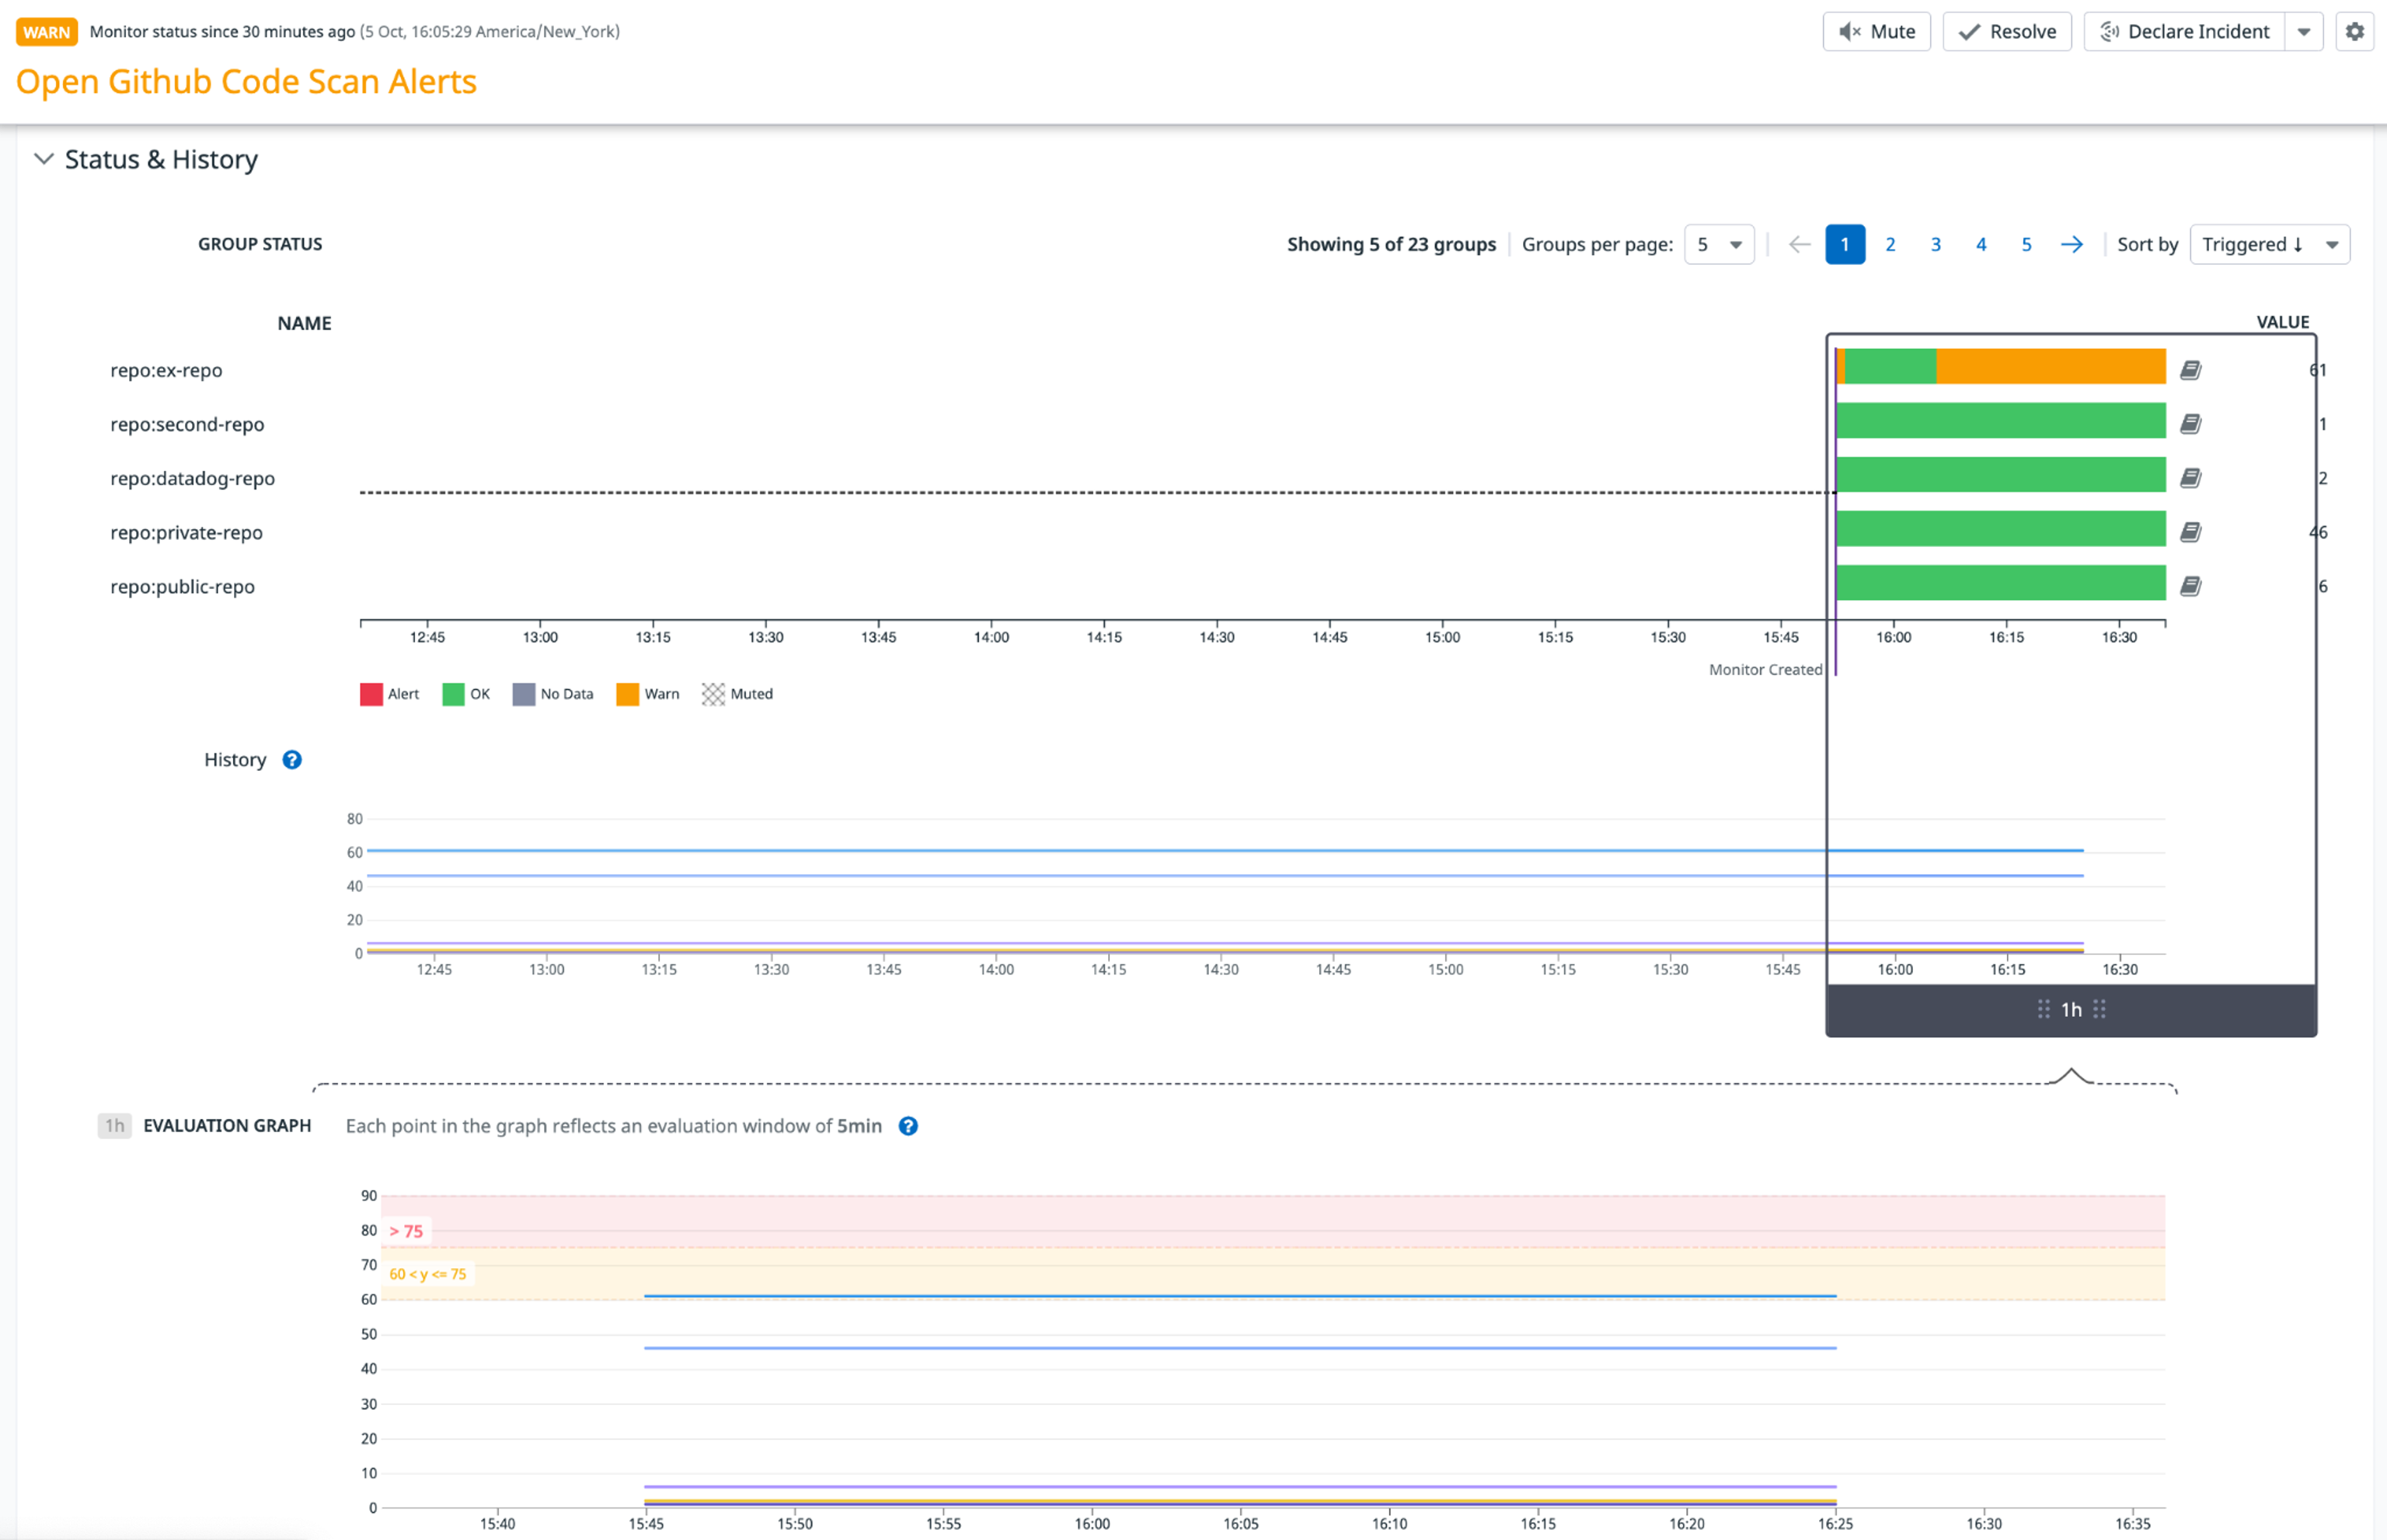
Task: Open the Declare Incident dropdown arrow
Action: tap(2305, 31)
